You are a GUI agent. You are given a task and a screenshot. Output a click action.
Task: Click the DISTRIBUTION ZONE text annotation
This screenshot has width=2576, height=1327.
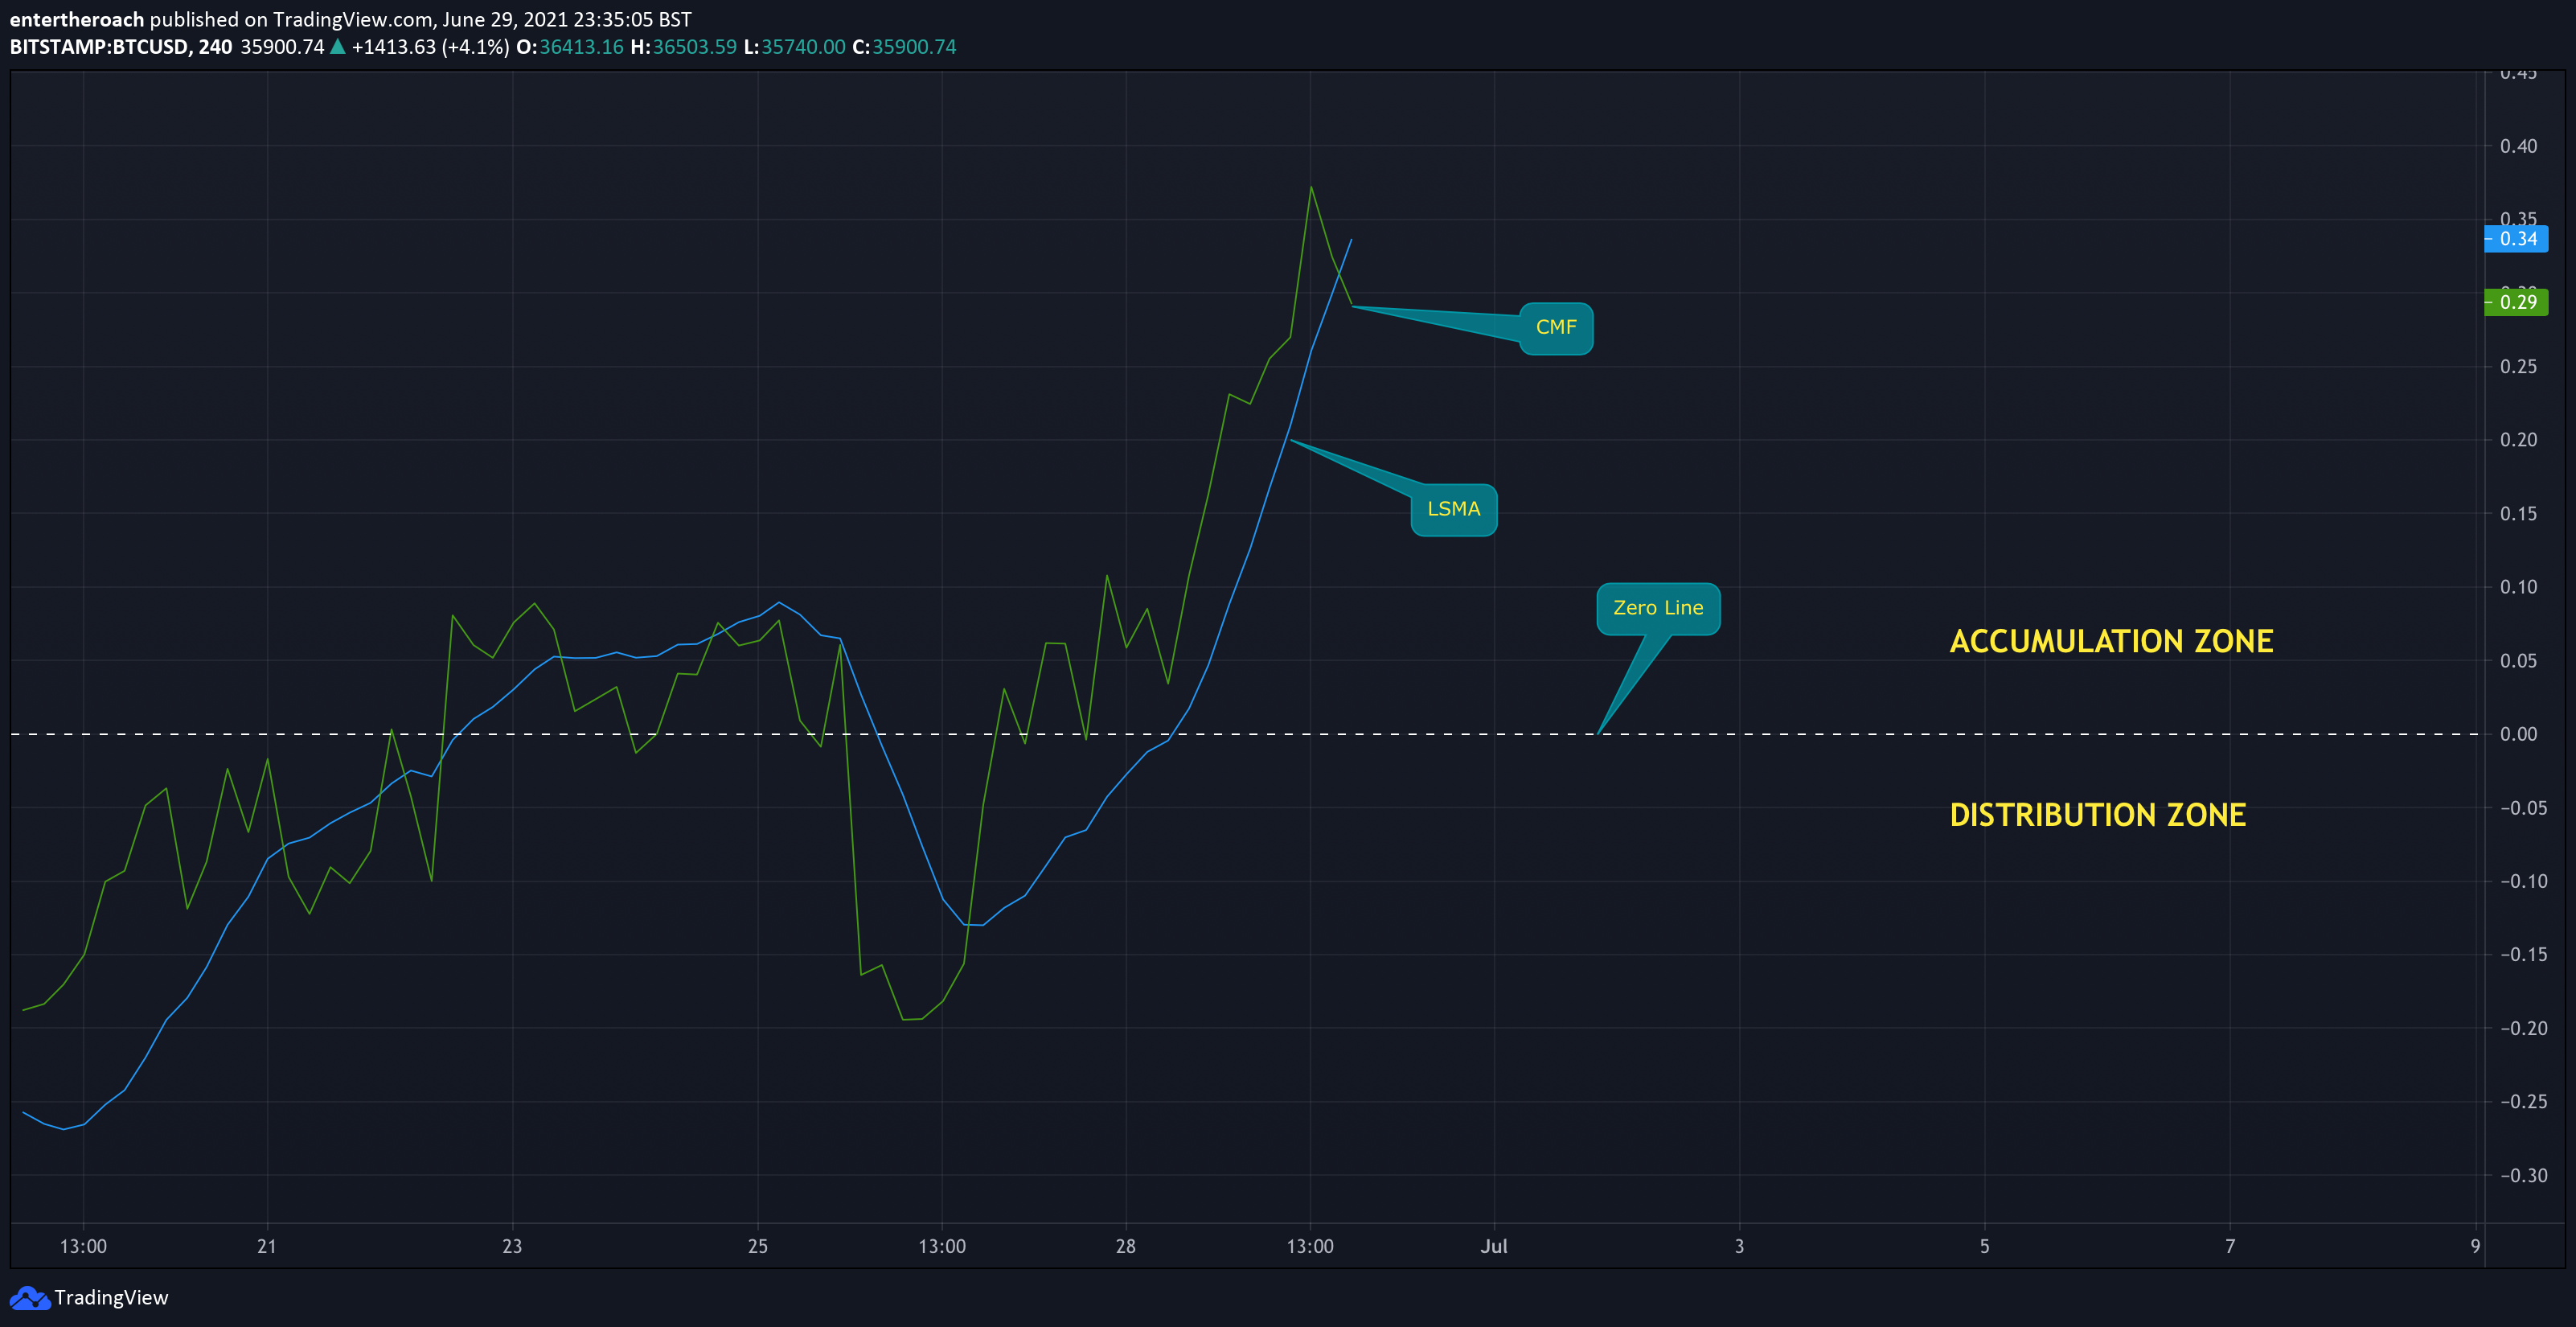pyautogui.click(x=2097, y=815)
